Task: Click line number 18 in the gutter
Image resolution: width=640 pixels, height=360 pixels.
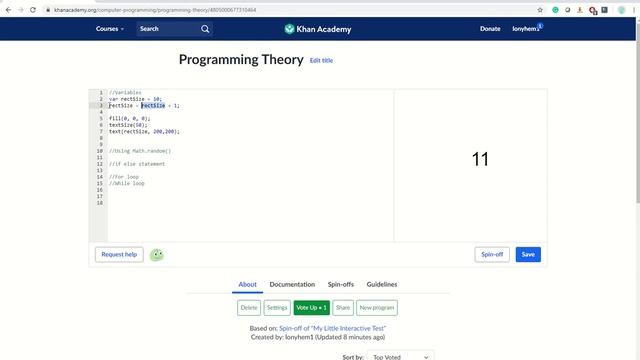Action: pos(100,203)
